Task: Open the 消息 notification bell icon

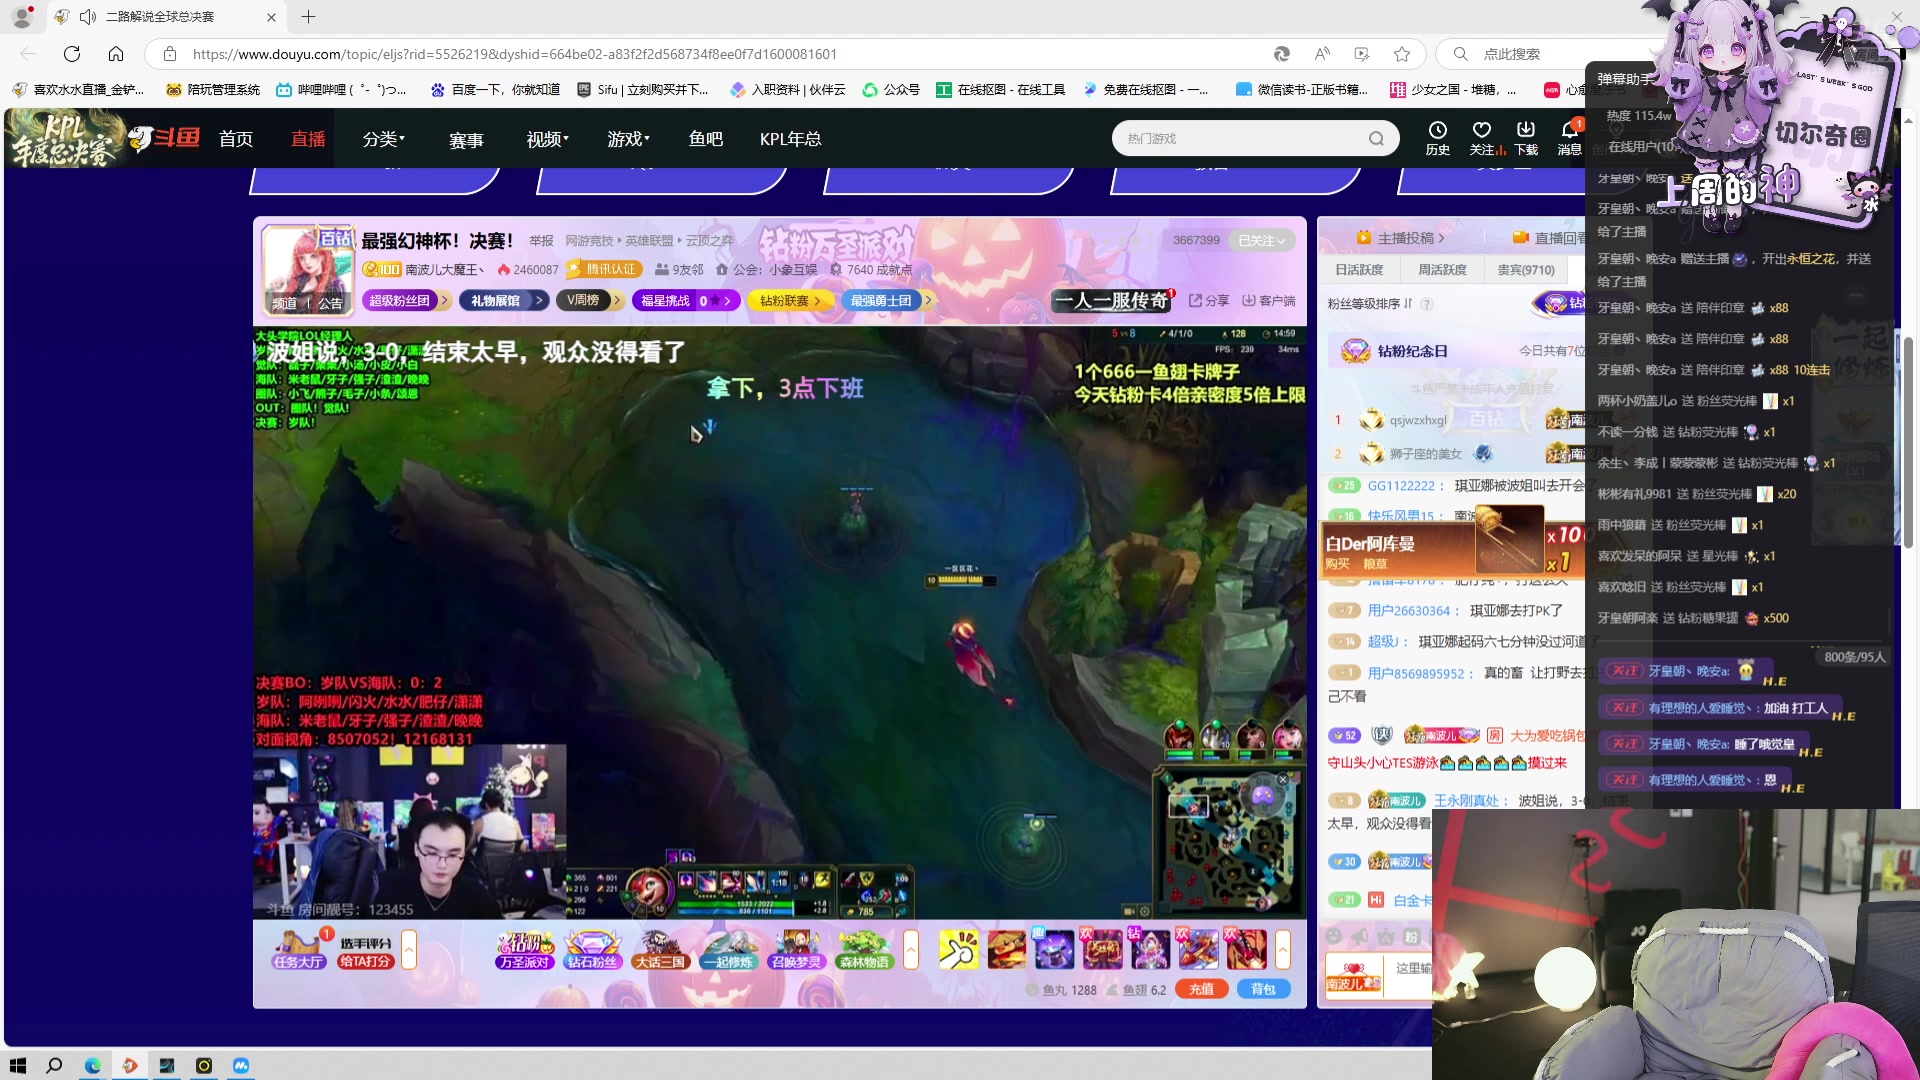Action: click(x=1569, y=132)
